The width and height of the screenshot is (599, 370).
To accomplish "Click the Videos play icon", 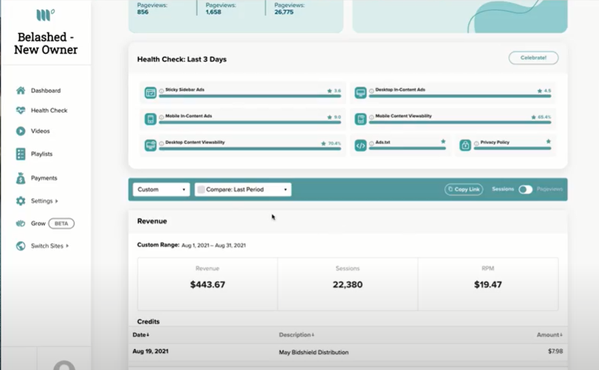I will tap(21, 131).
